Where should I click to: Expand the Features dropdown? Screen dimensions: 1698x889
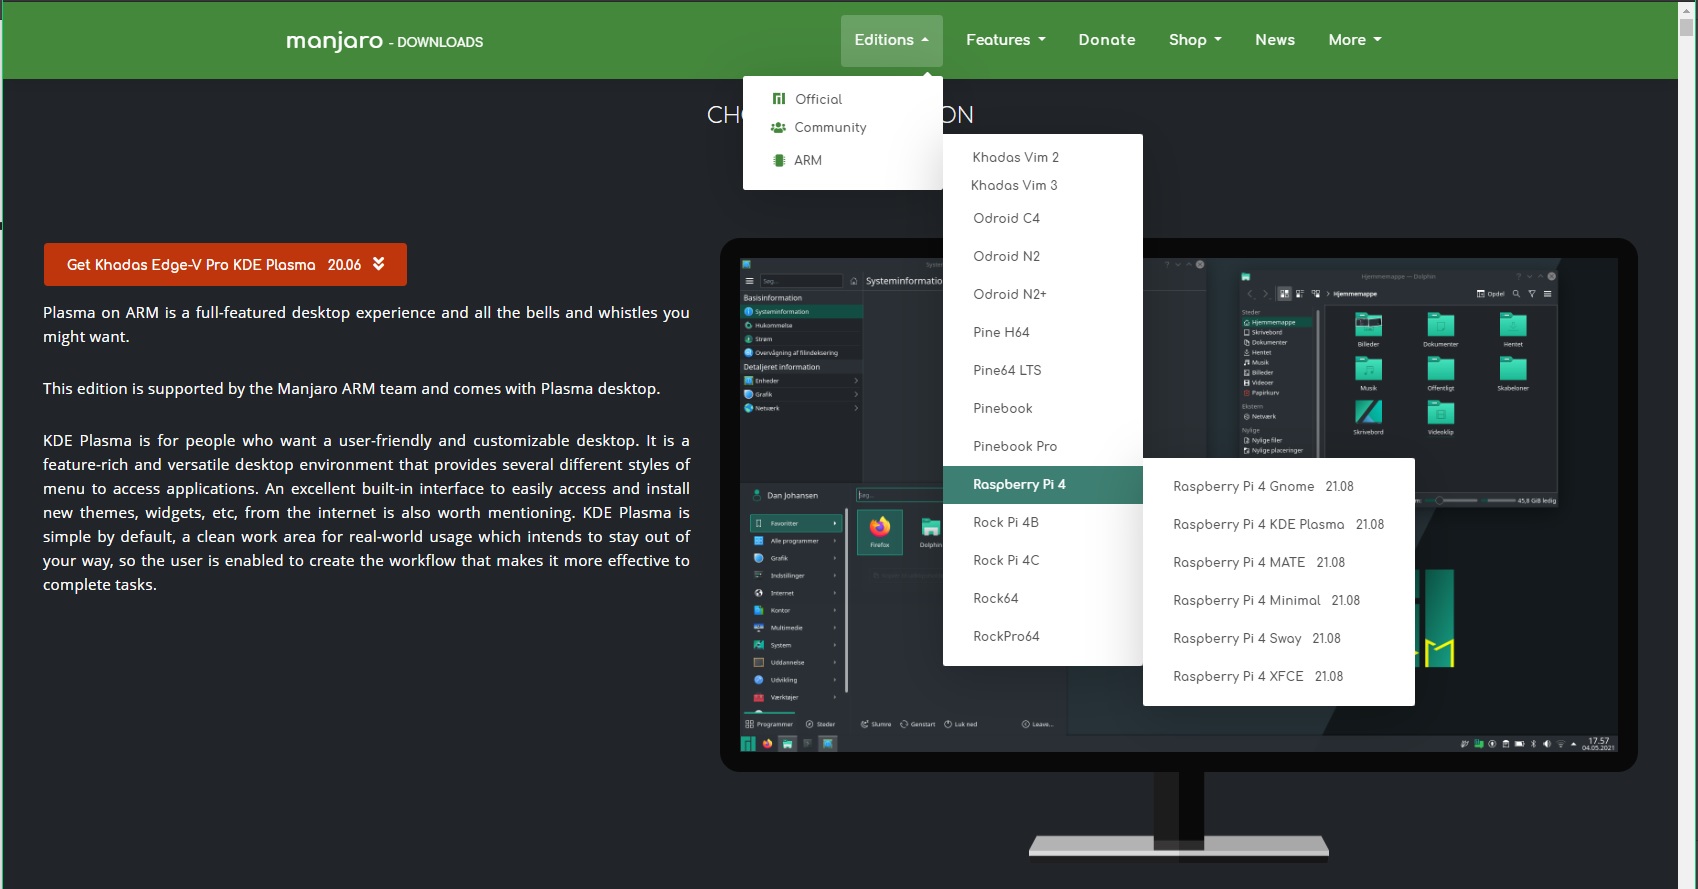click(1006, 40)
